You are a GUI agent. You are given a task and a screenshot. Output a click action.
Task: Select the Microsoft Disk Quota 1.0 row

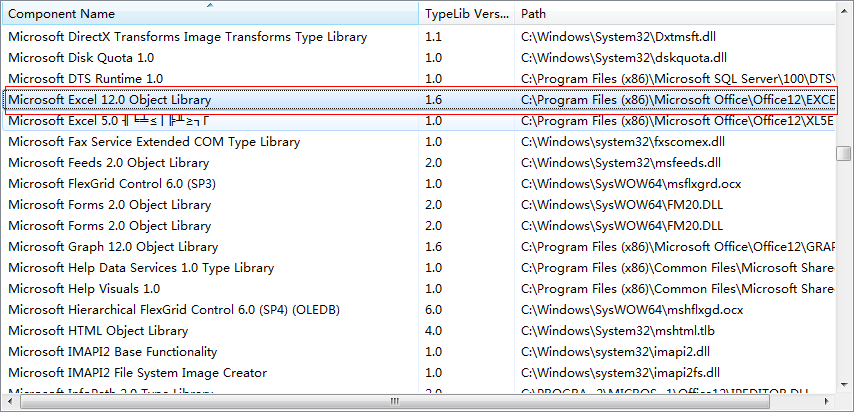coord(418,58)
